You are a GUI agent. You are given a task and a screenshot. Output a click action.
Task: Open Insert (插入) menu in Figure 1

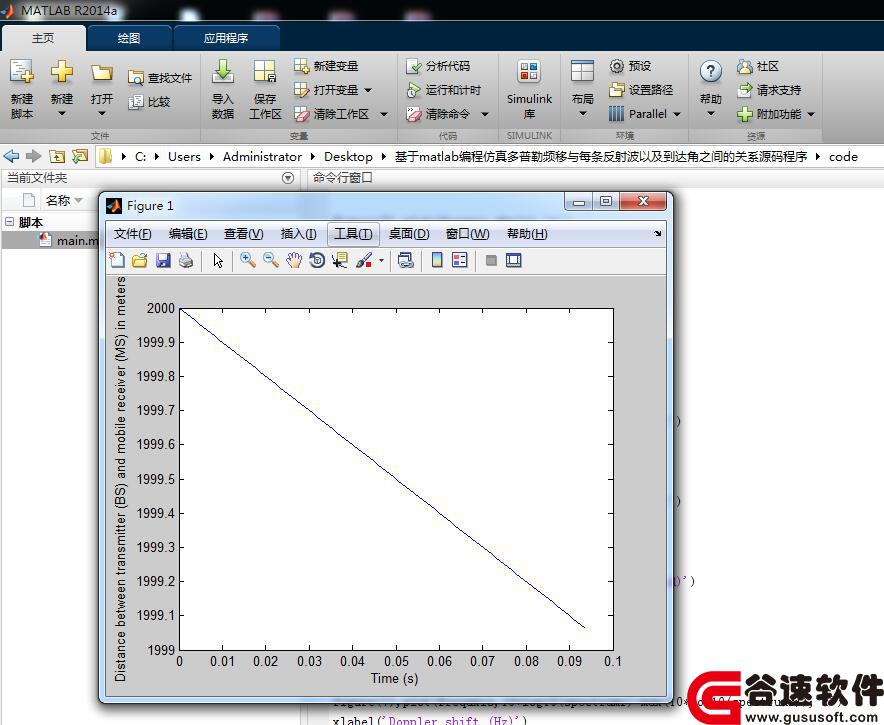298,233
